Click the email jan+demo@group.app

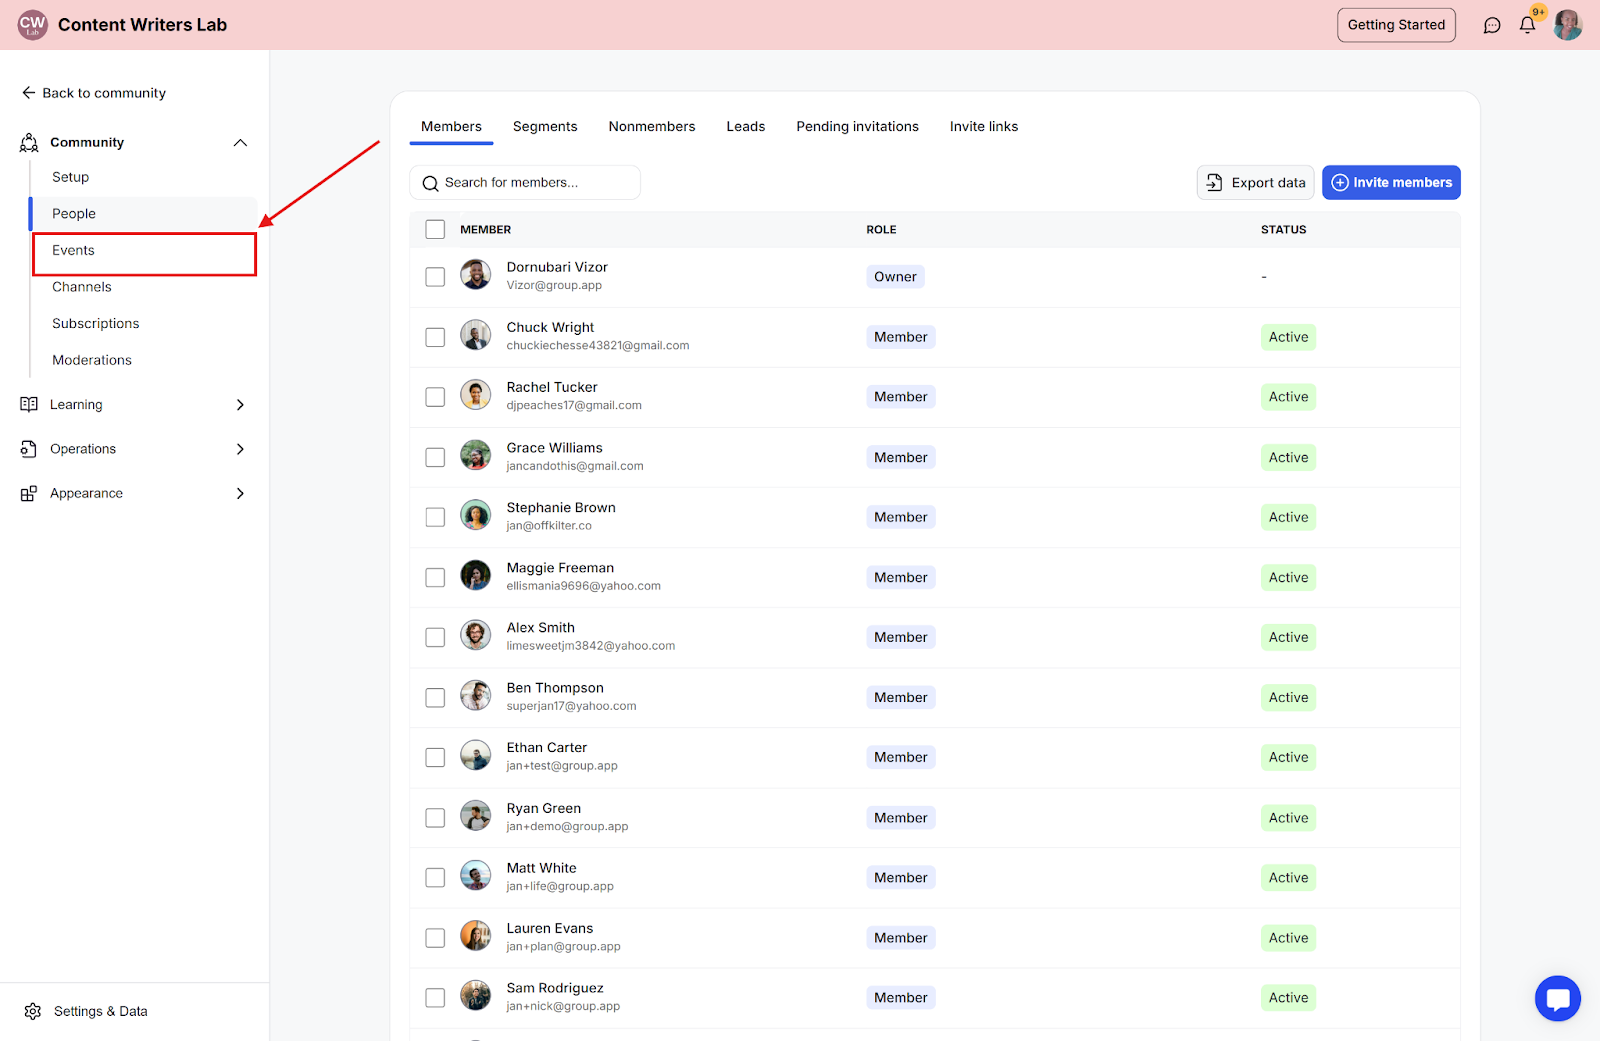567,827
